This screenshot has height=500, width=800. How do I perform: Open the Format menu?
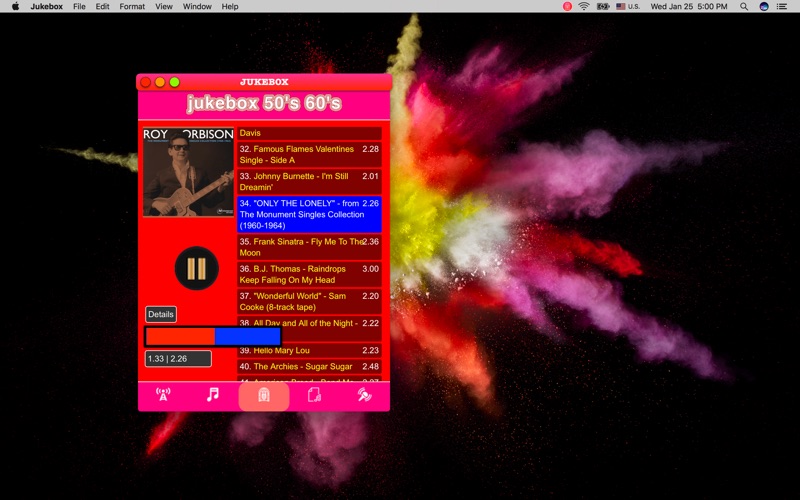tap(132, 6)
